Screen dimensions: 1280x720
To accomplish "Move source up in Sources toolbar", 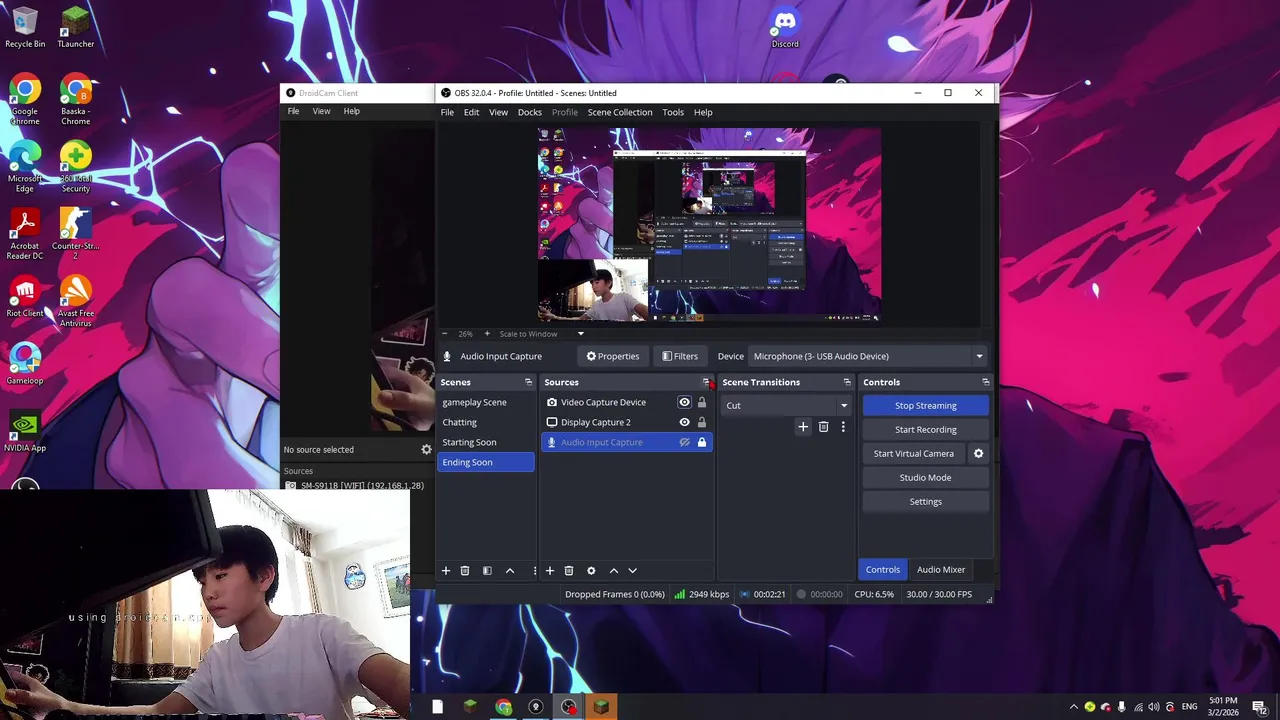I will coord(614,570).
